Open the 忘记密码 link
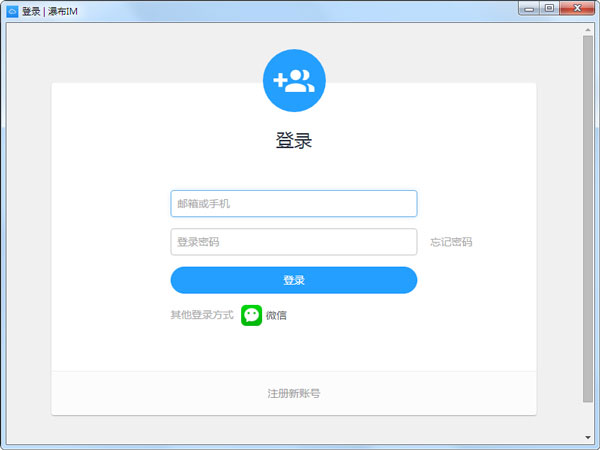Image resolution: width=600 pixels, height=450 pixels. (451, 242)
